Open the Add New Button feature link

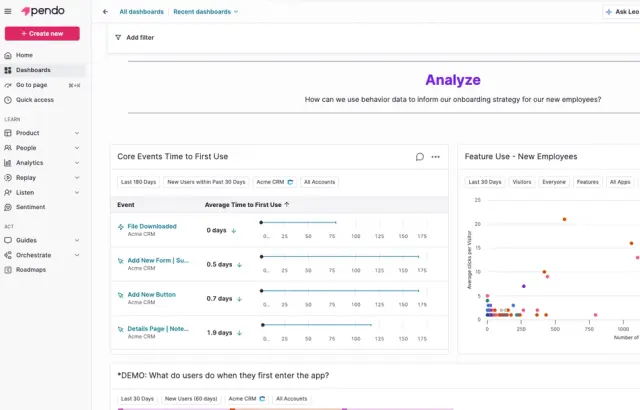151,295
